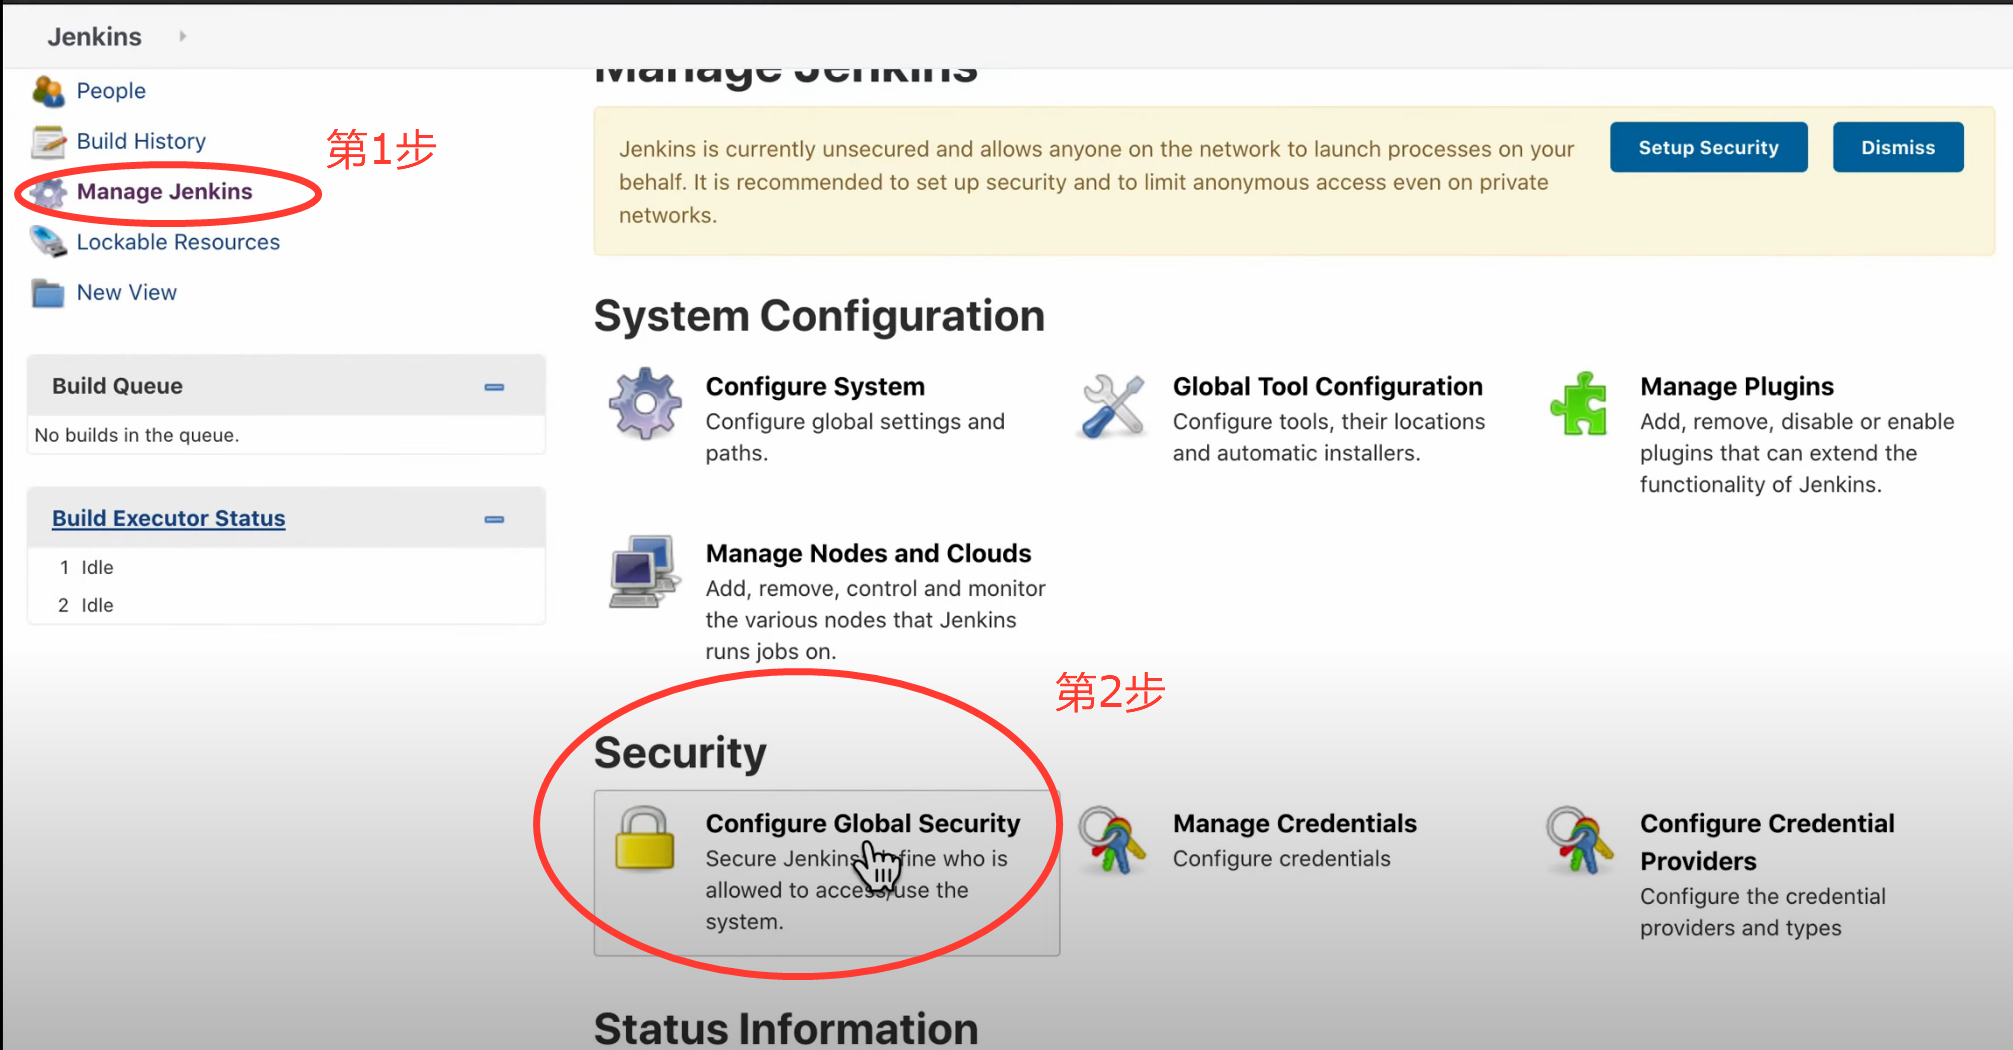Image resolution: width=2013 pixels, height=1050 pixels.
Task: Click executor 1 Idle row
Action: click(286, 567)
